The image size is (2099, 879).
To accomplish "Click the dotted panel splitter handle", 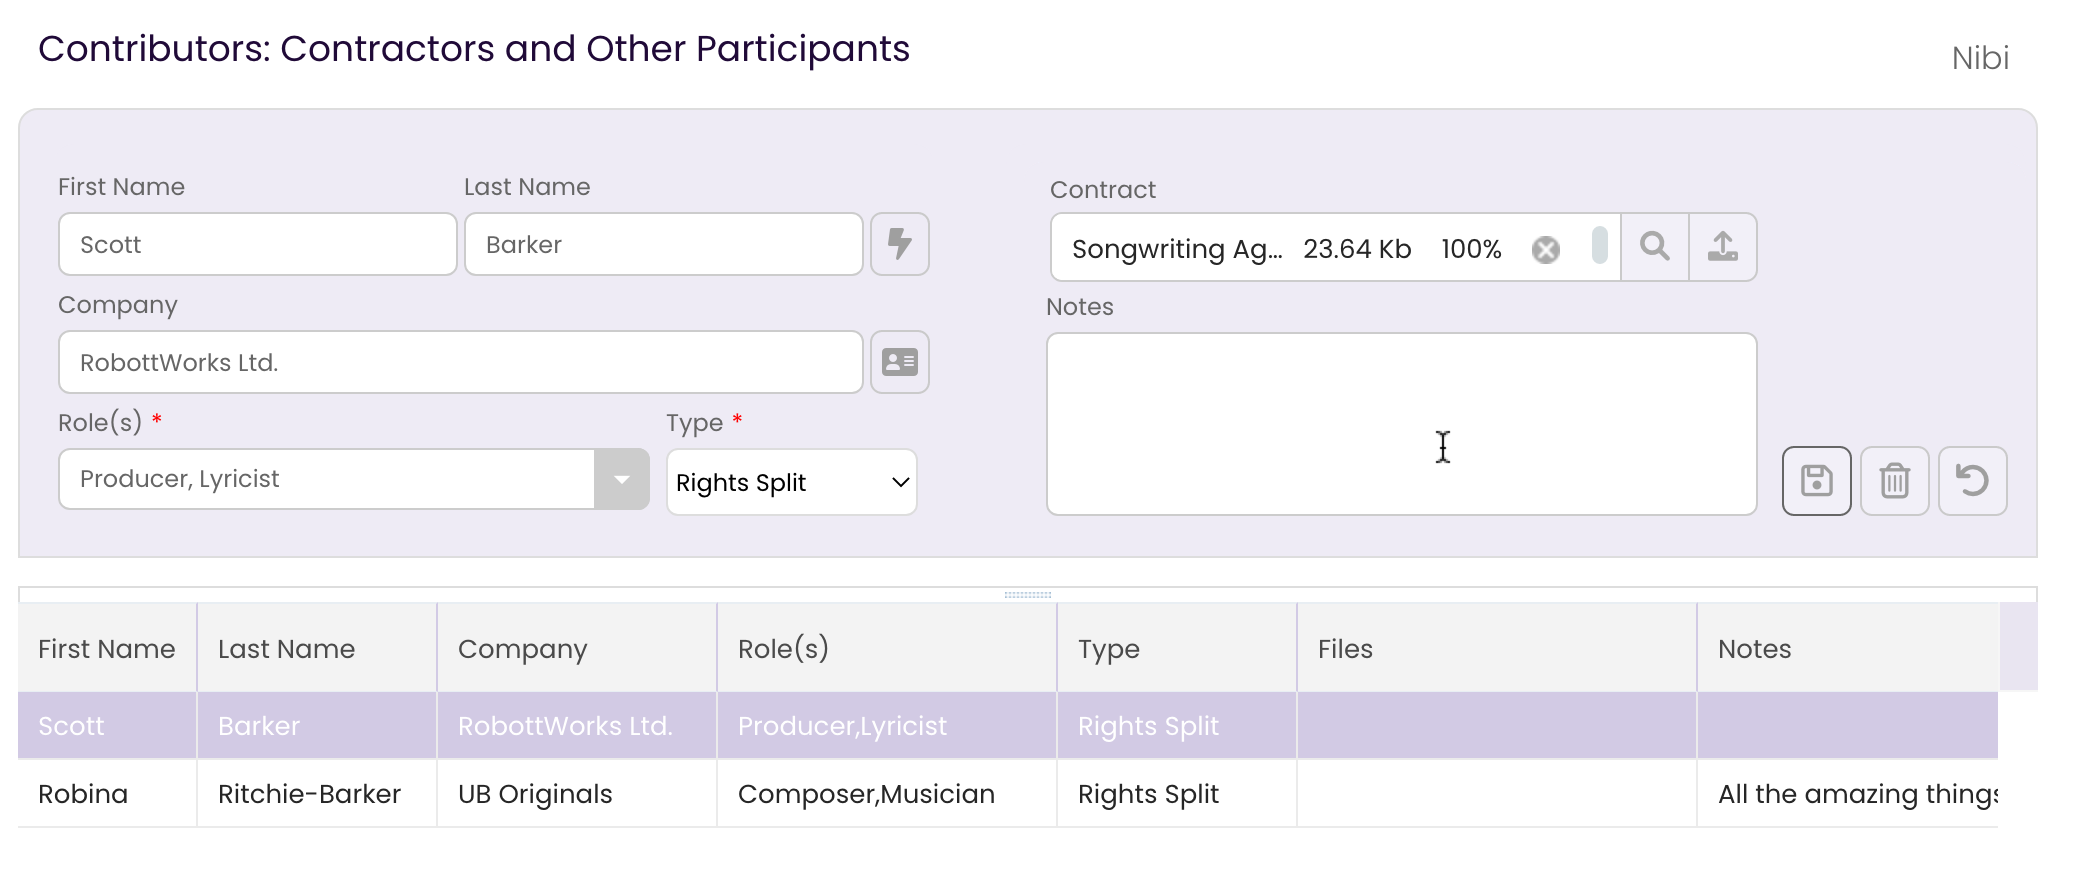I will pyautogui.click(x=1027, y=595).
